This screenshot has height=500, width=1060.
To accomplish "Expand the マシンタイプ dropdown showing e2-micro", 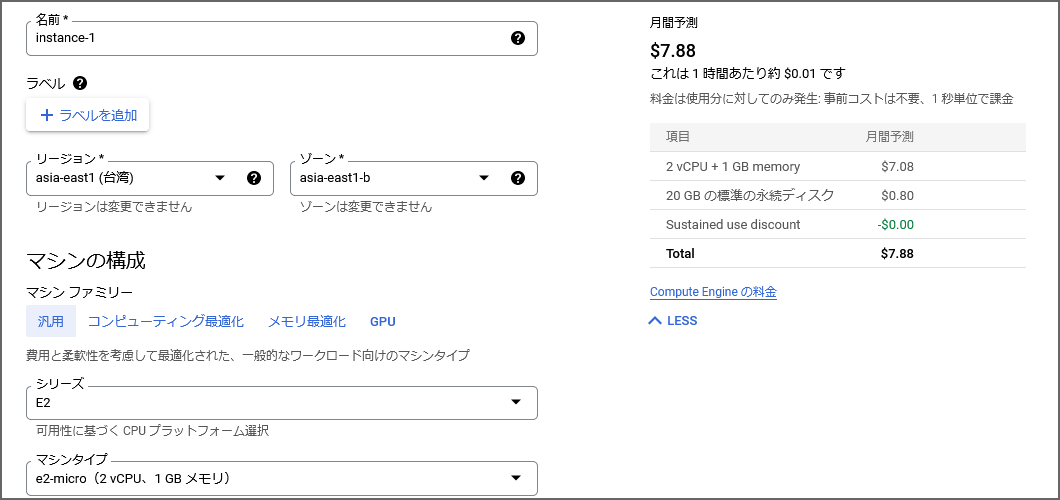I will coord(280,478).
